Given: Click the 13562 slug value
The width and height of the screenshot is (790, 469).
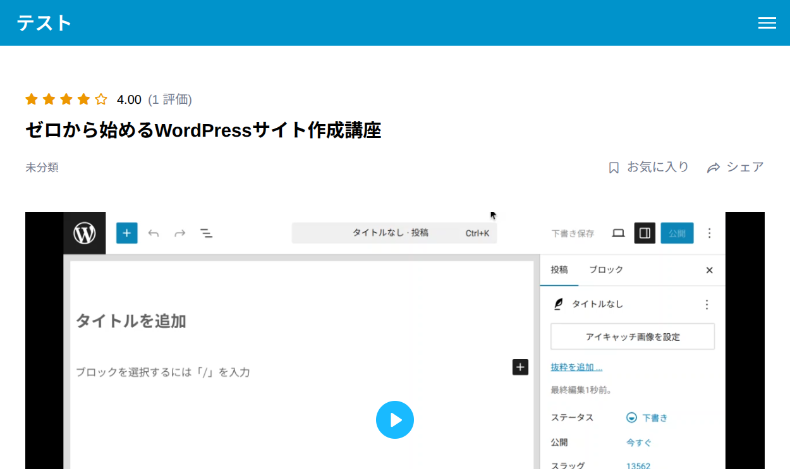Looking at the screenshot, I should pos(638,465).
